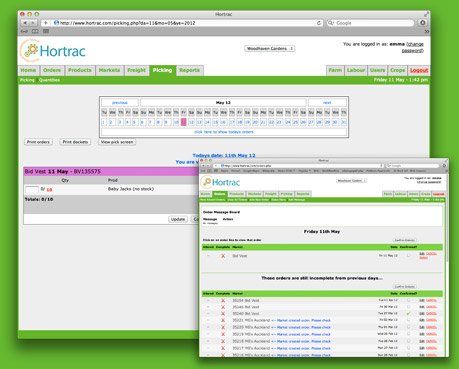Switch to the Products tab

(80, 70)
